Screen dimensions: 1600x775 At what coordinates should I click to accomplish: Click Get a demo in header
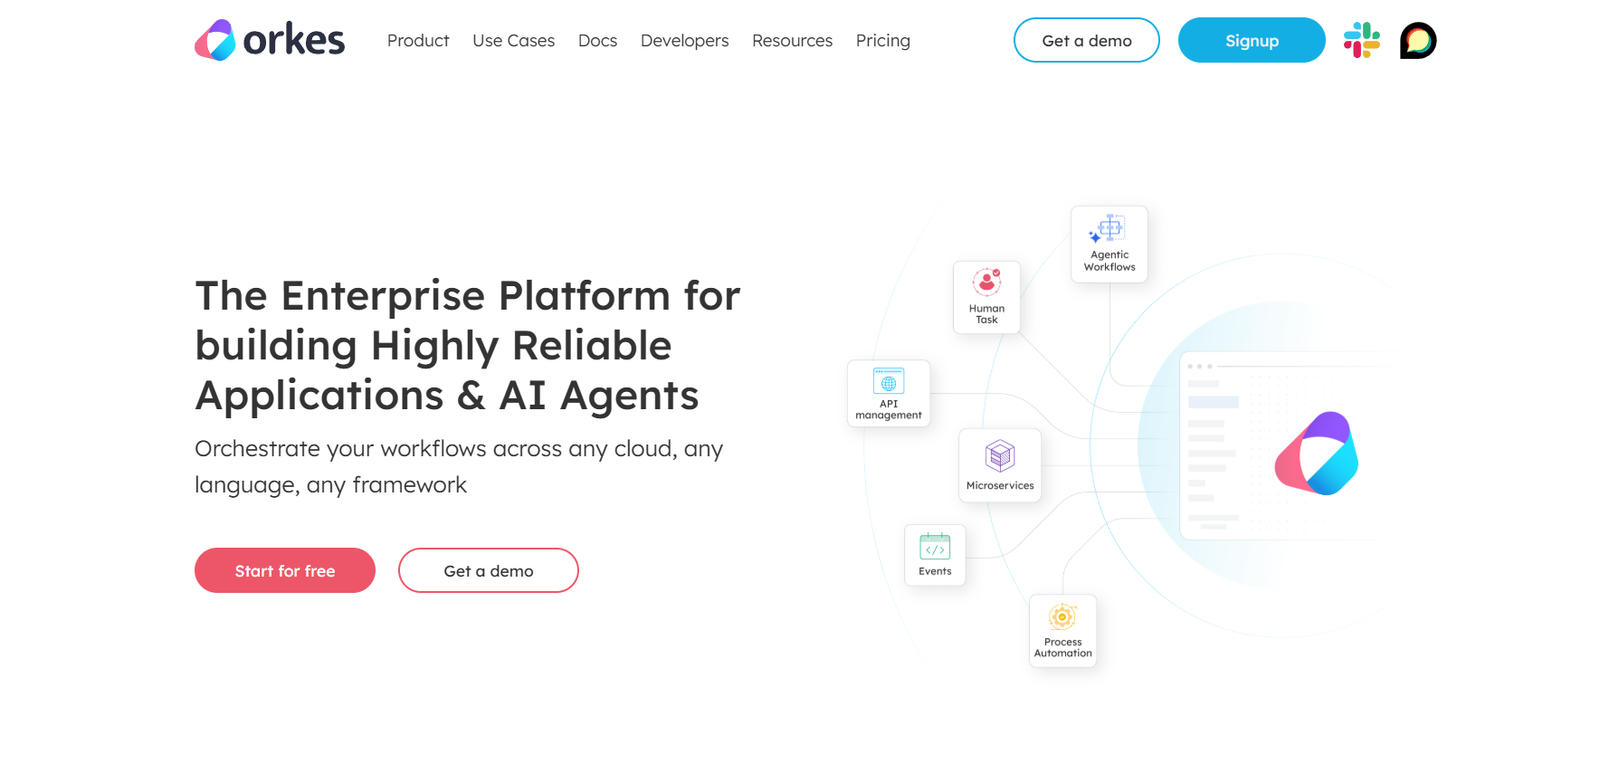point(1086,41)
